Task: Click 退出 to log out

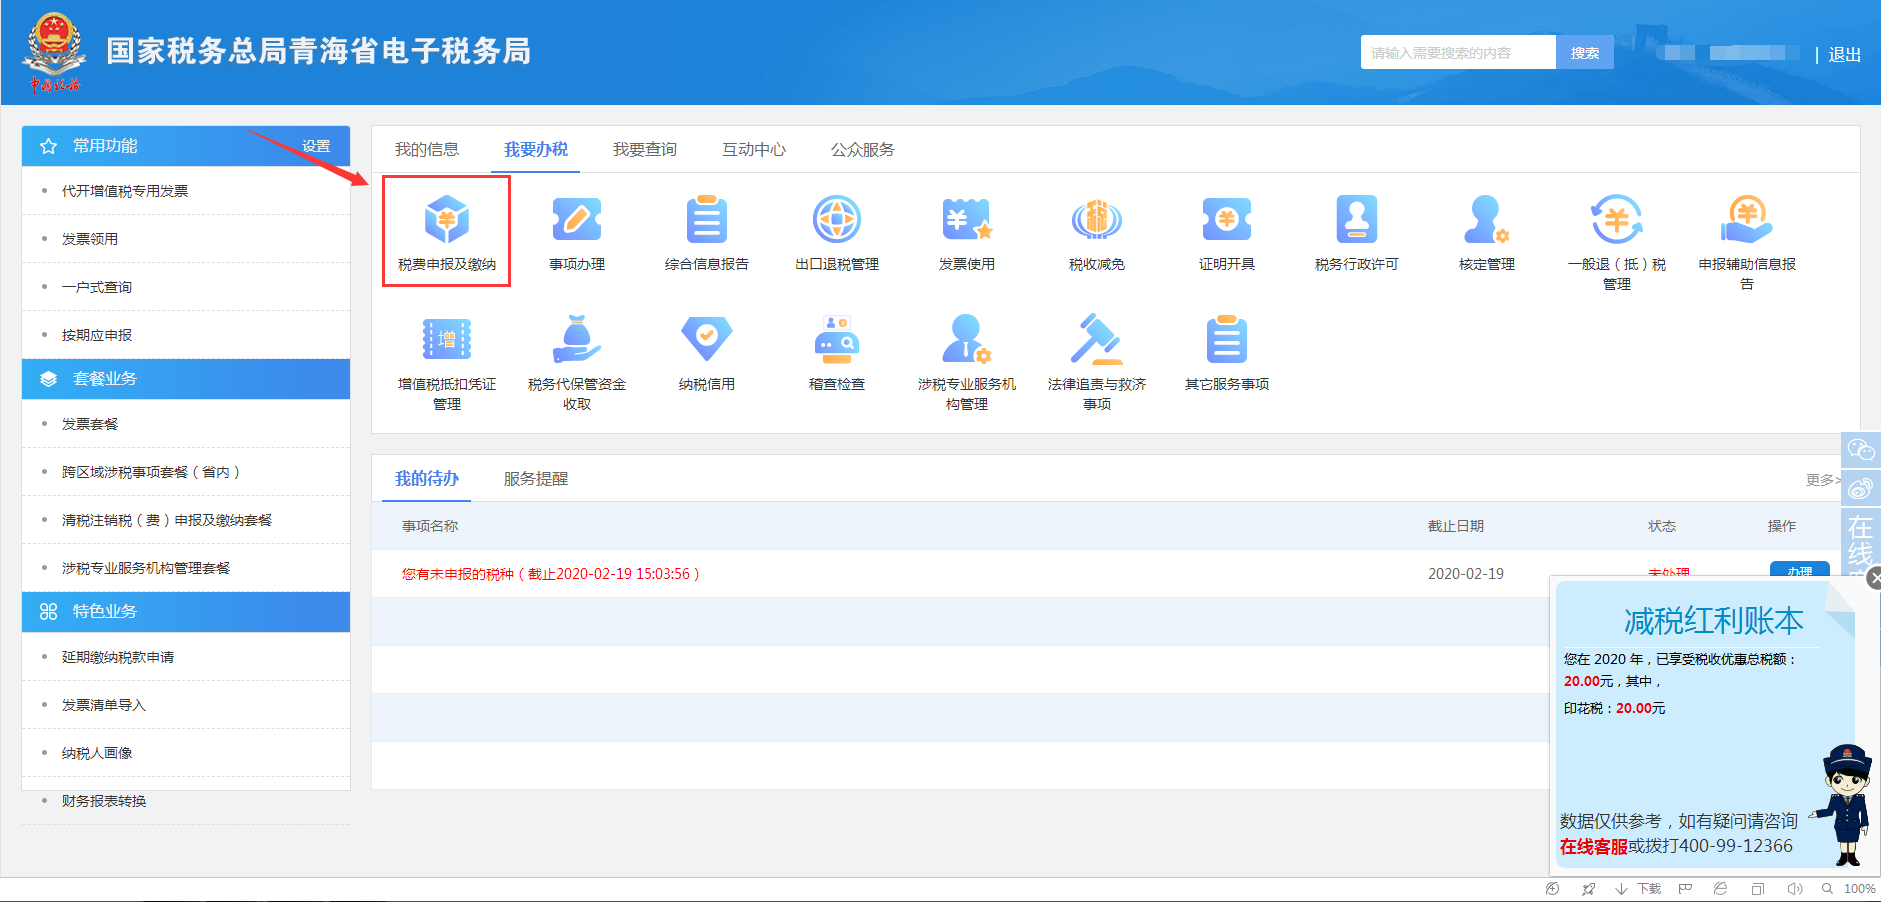Action: (1845, 55)
